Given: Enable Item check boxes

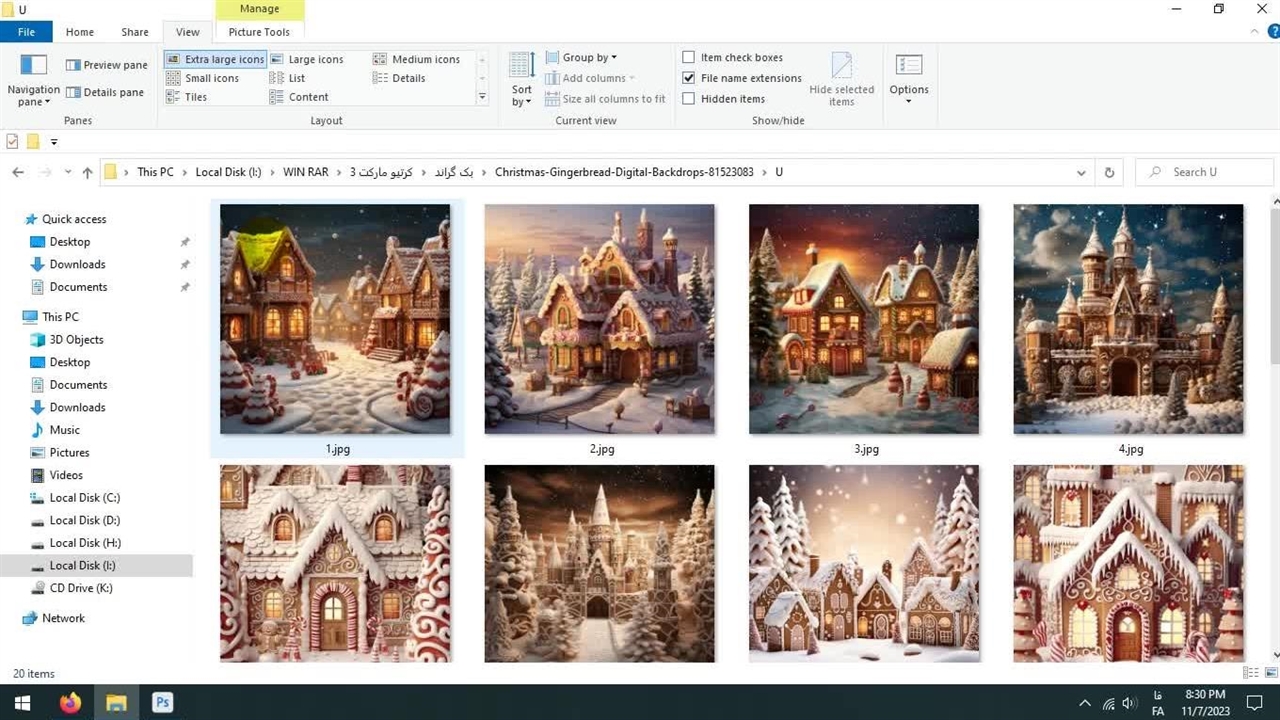Looking at the screenshot, I should [x=689, y=57].
